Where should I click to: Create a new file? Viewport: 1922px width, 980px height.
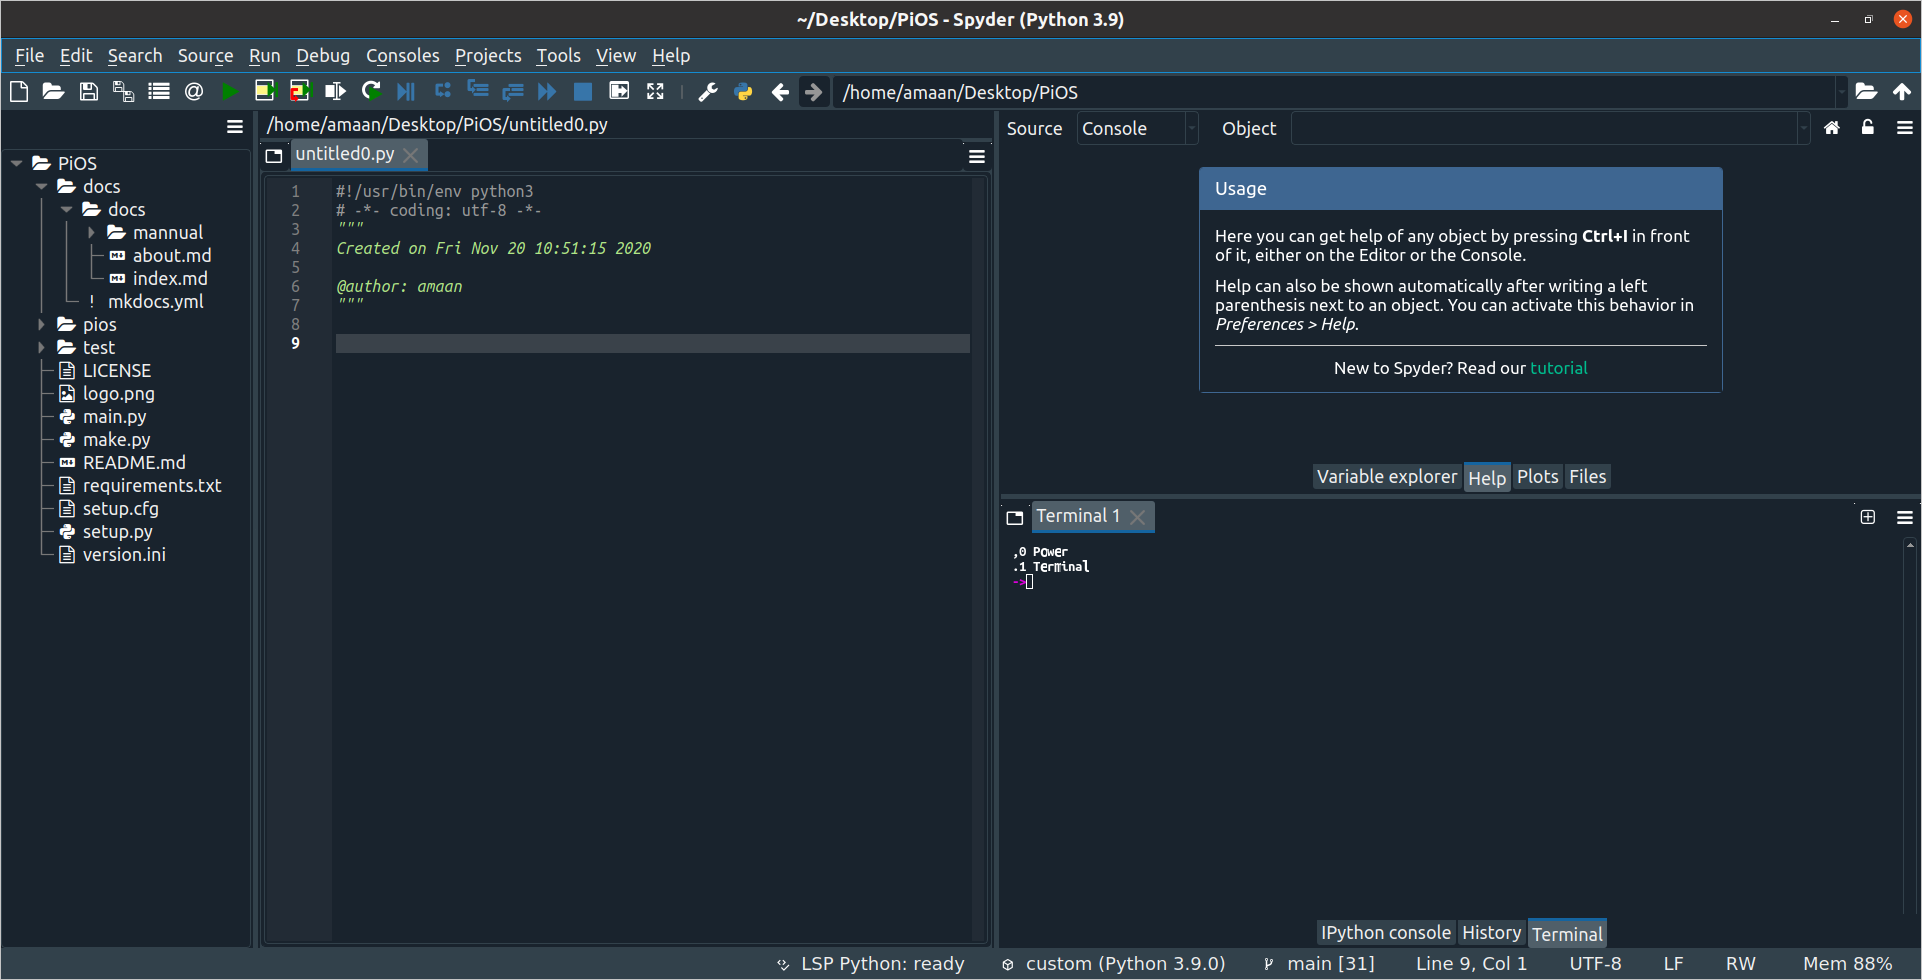pyautogui.click(x=18, y=91)
